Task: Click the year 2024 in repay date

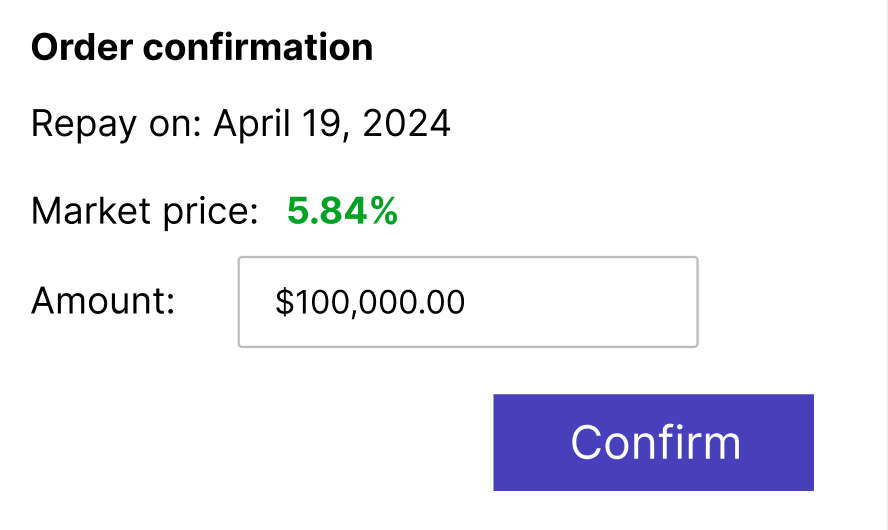Action: tap(406, 125)
